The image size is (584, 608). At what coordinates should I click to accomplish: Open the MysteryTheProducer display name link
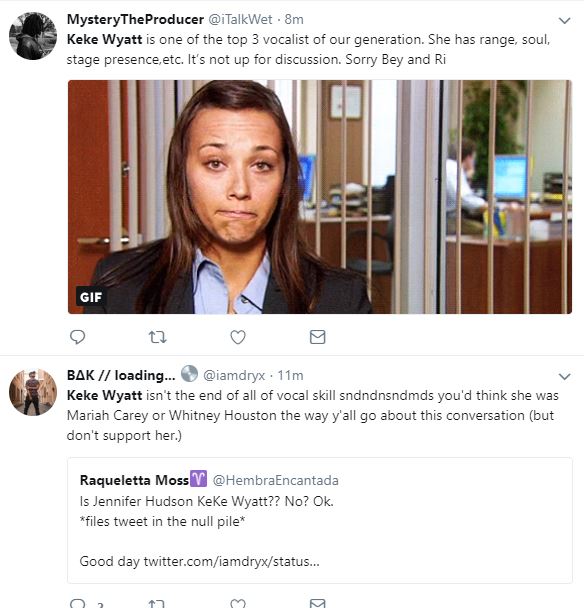pos(135,19)
